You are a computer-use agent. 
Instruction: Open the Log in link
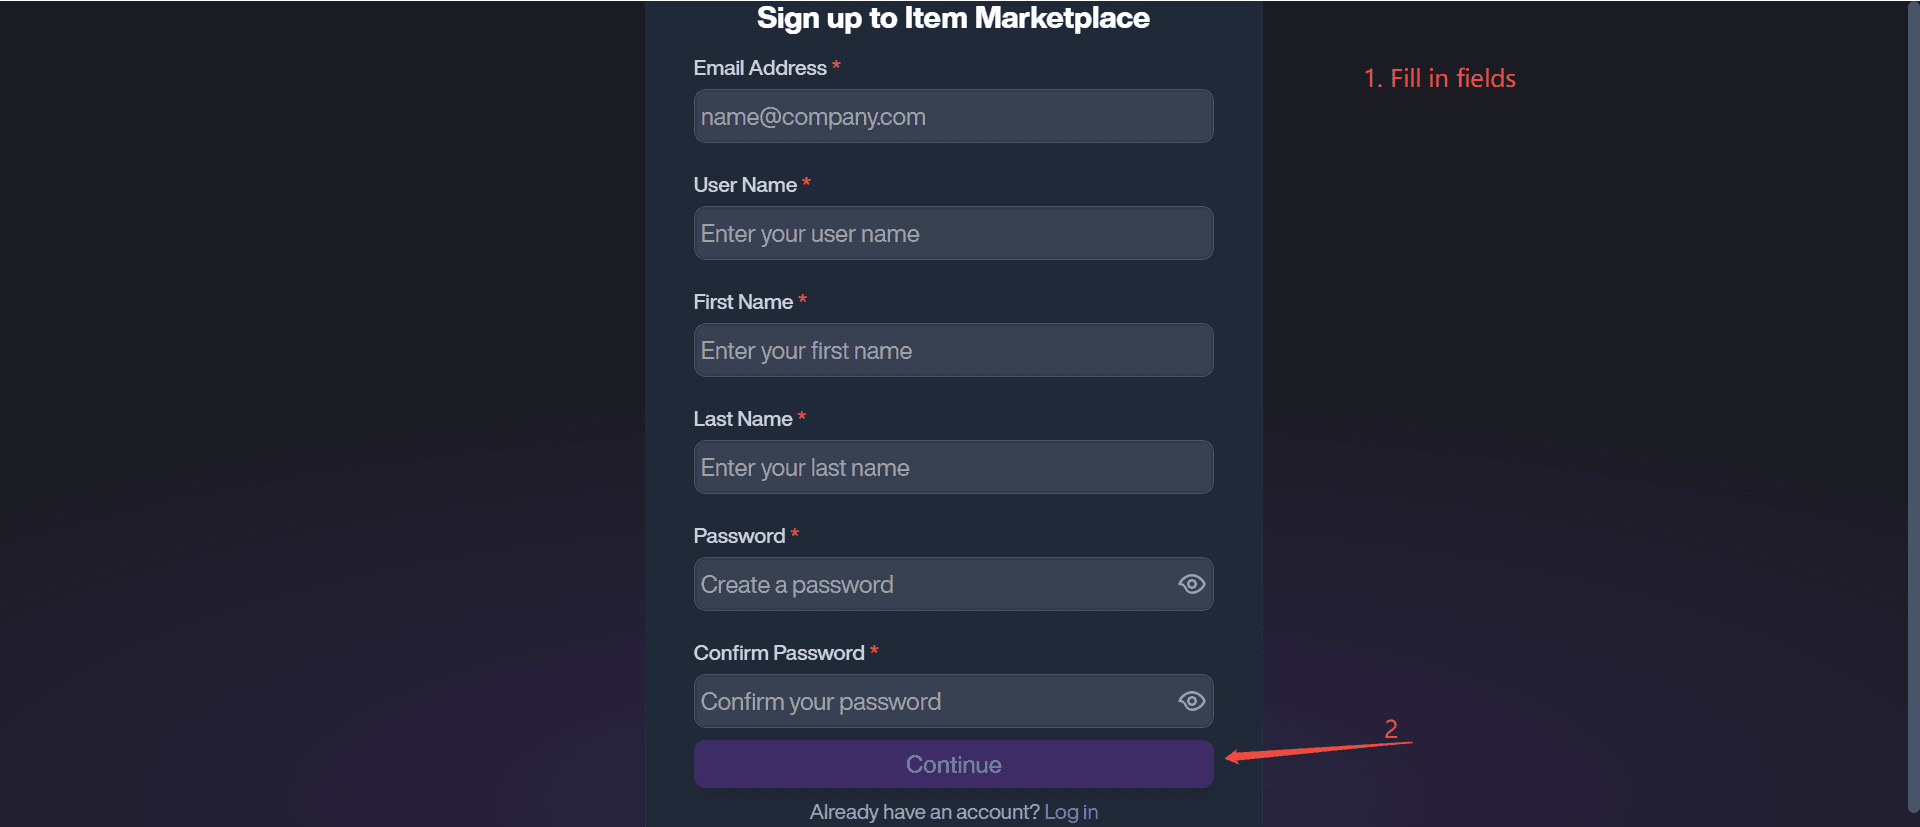click(1071, 812)
